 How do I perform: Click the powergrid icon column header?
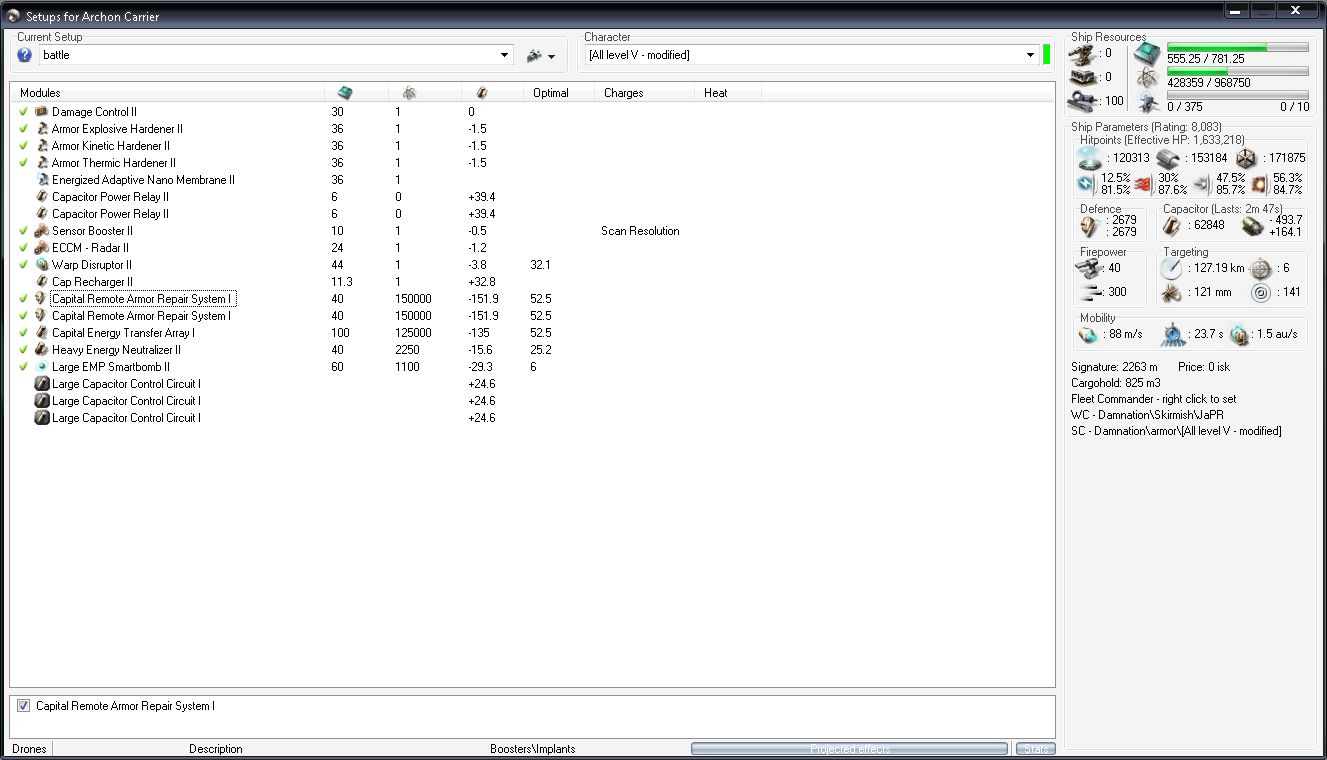(409, 93)
